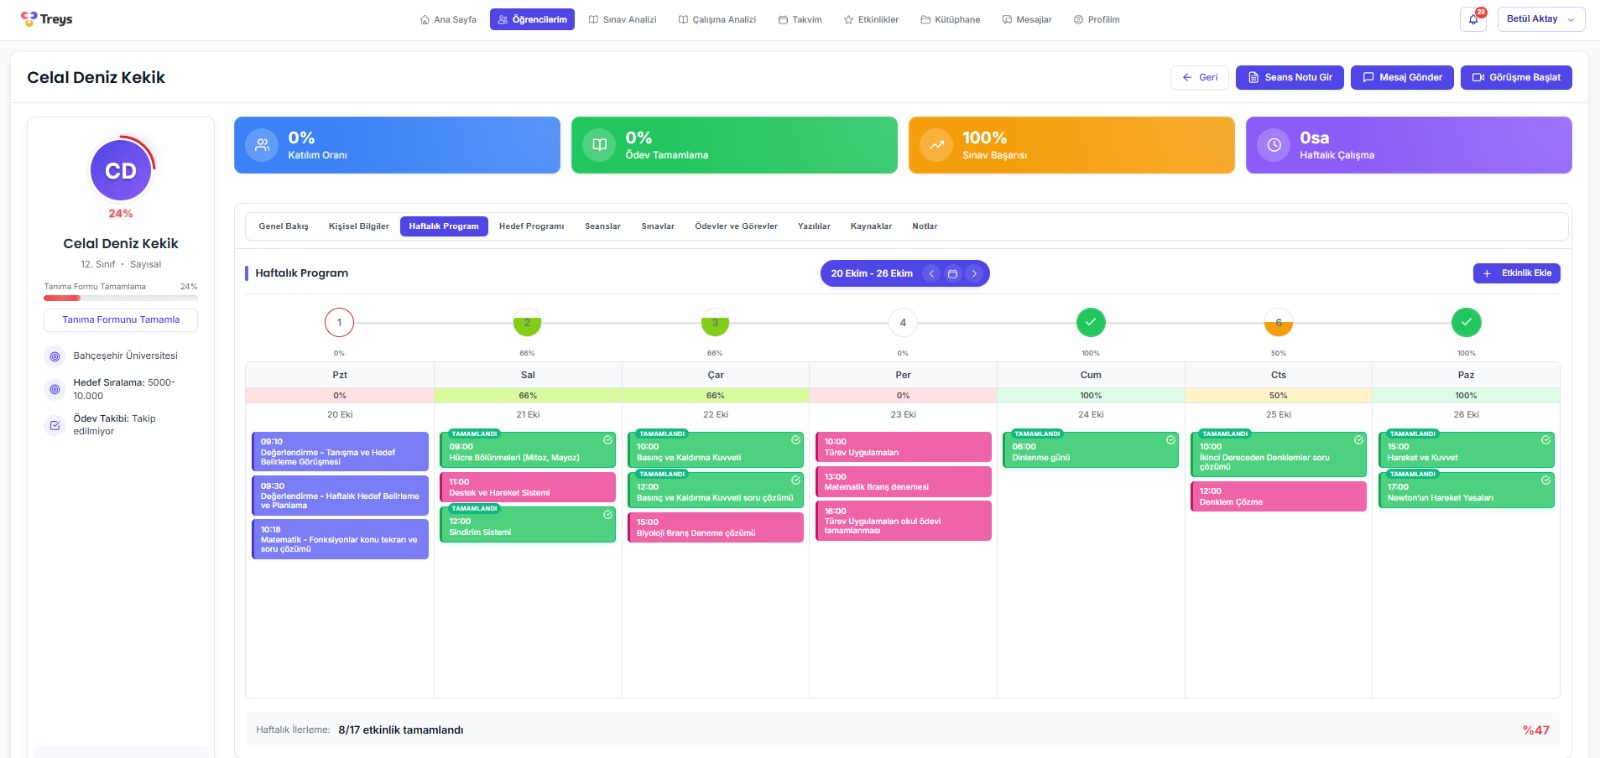Open the notifications bell

(1472, 20)
